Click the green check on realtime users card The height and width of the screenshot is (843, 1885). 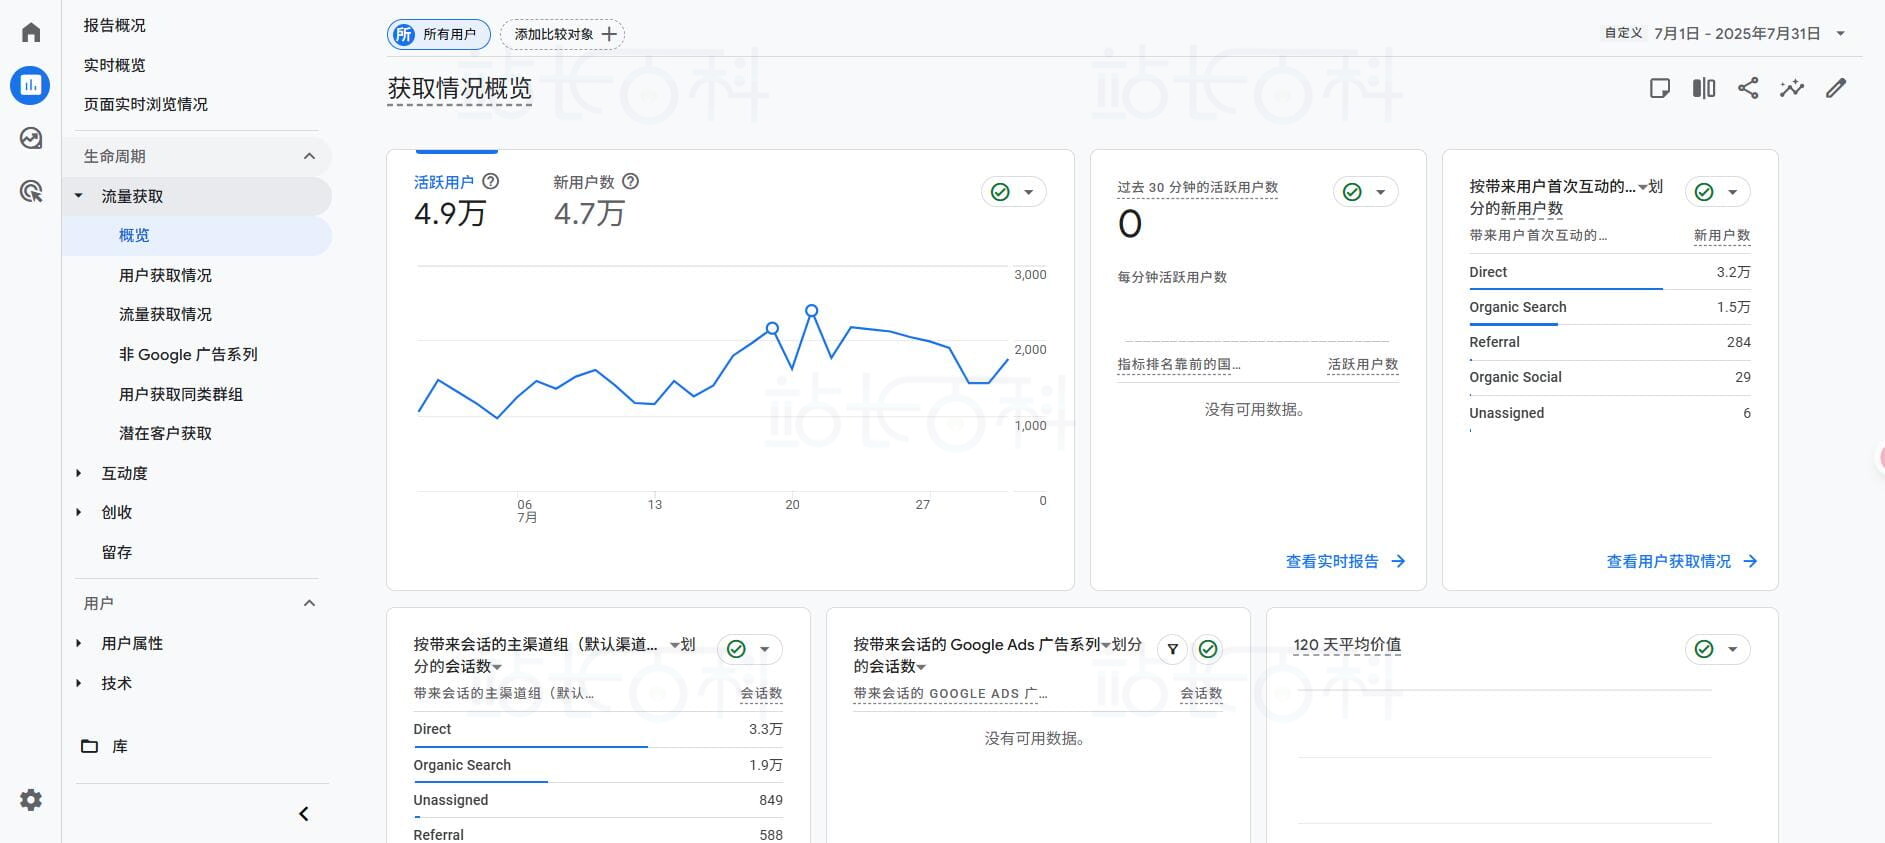1352,192
